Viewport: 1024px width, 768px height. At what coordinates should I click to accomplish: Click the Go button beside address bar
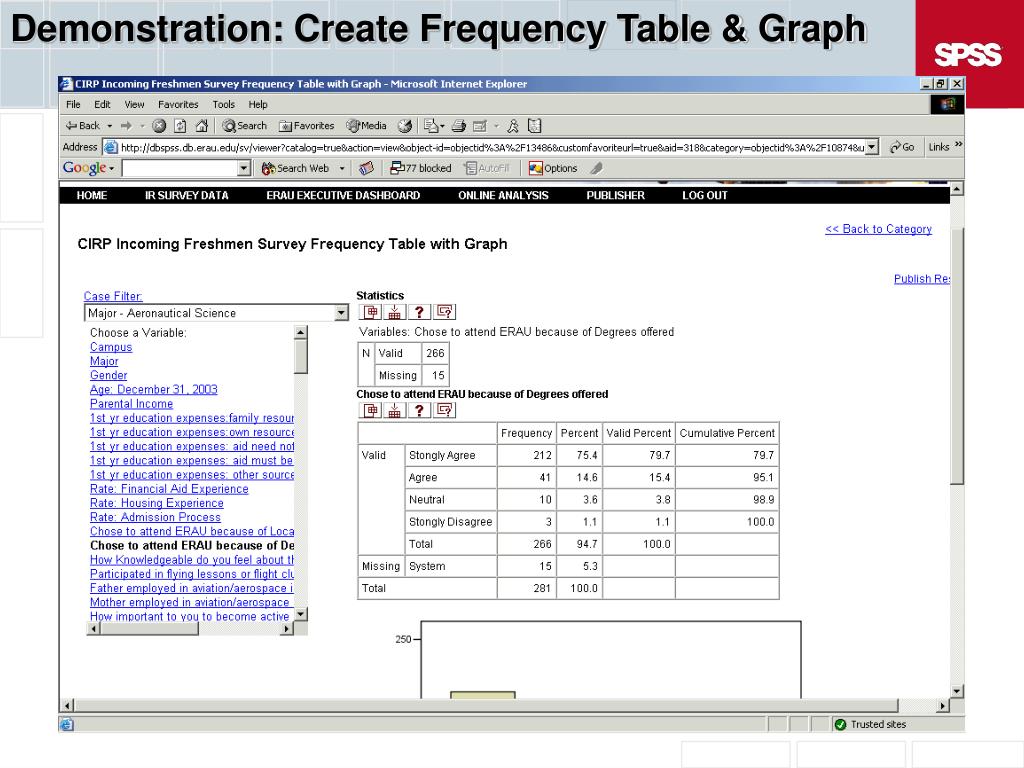point(902,147)
